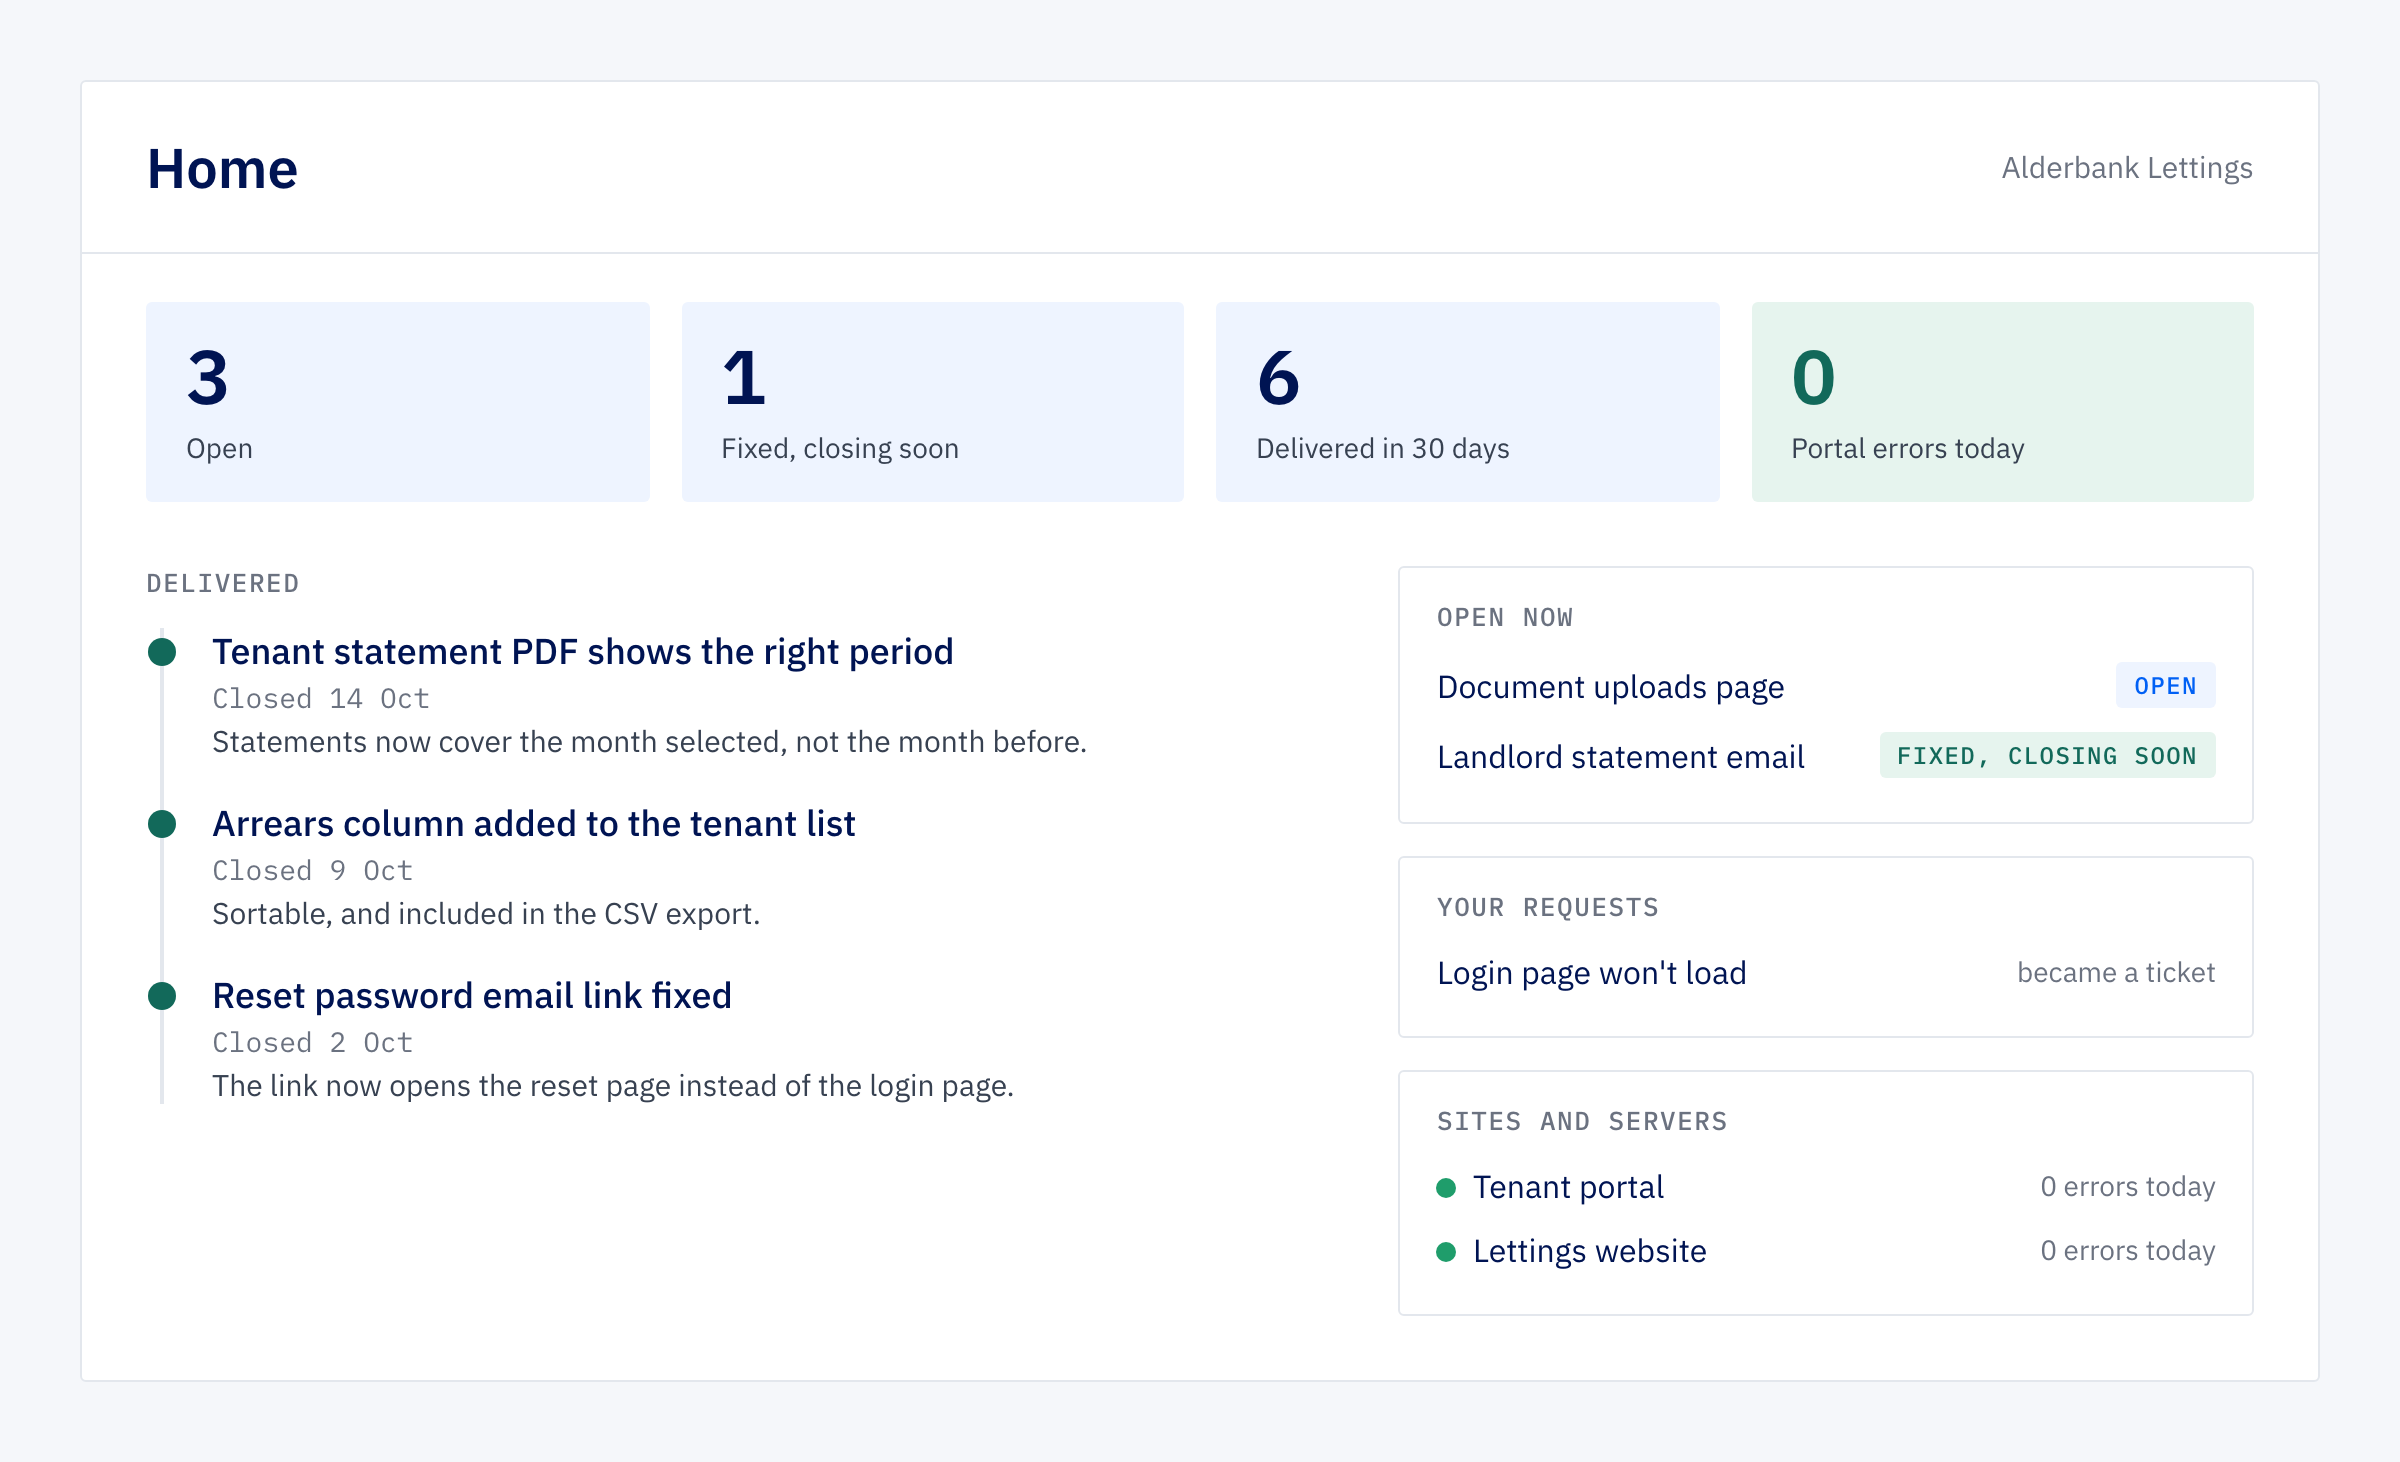Open the 'Tenant portal' site row

[x=1826, y=1187]
